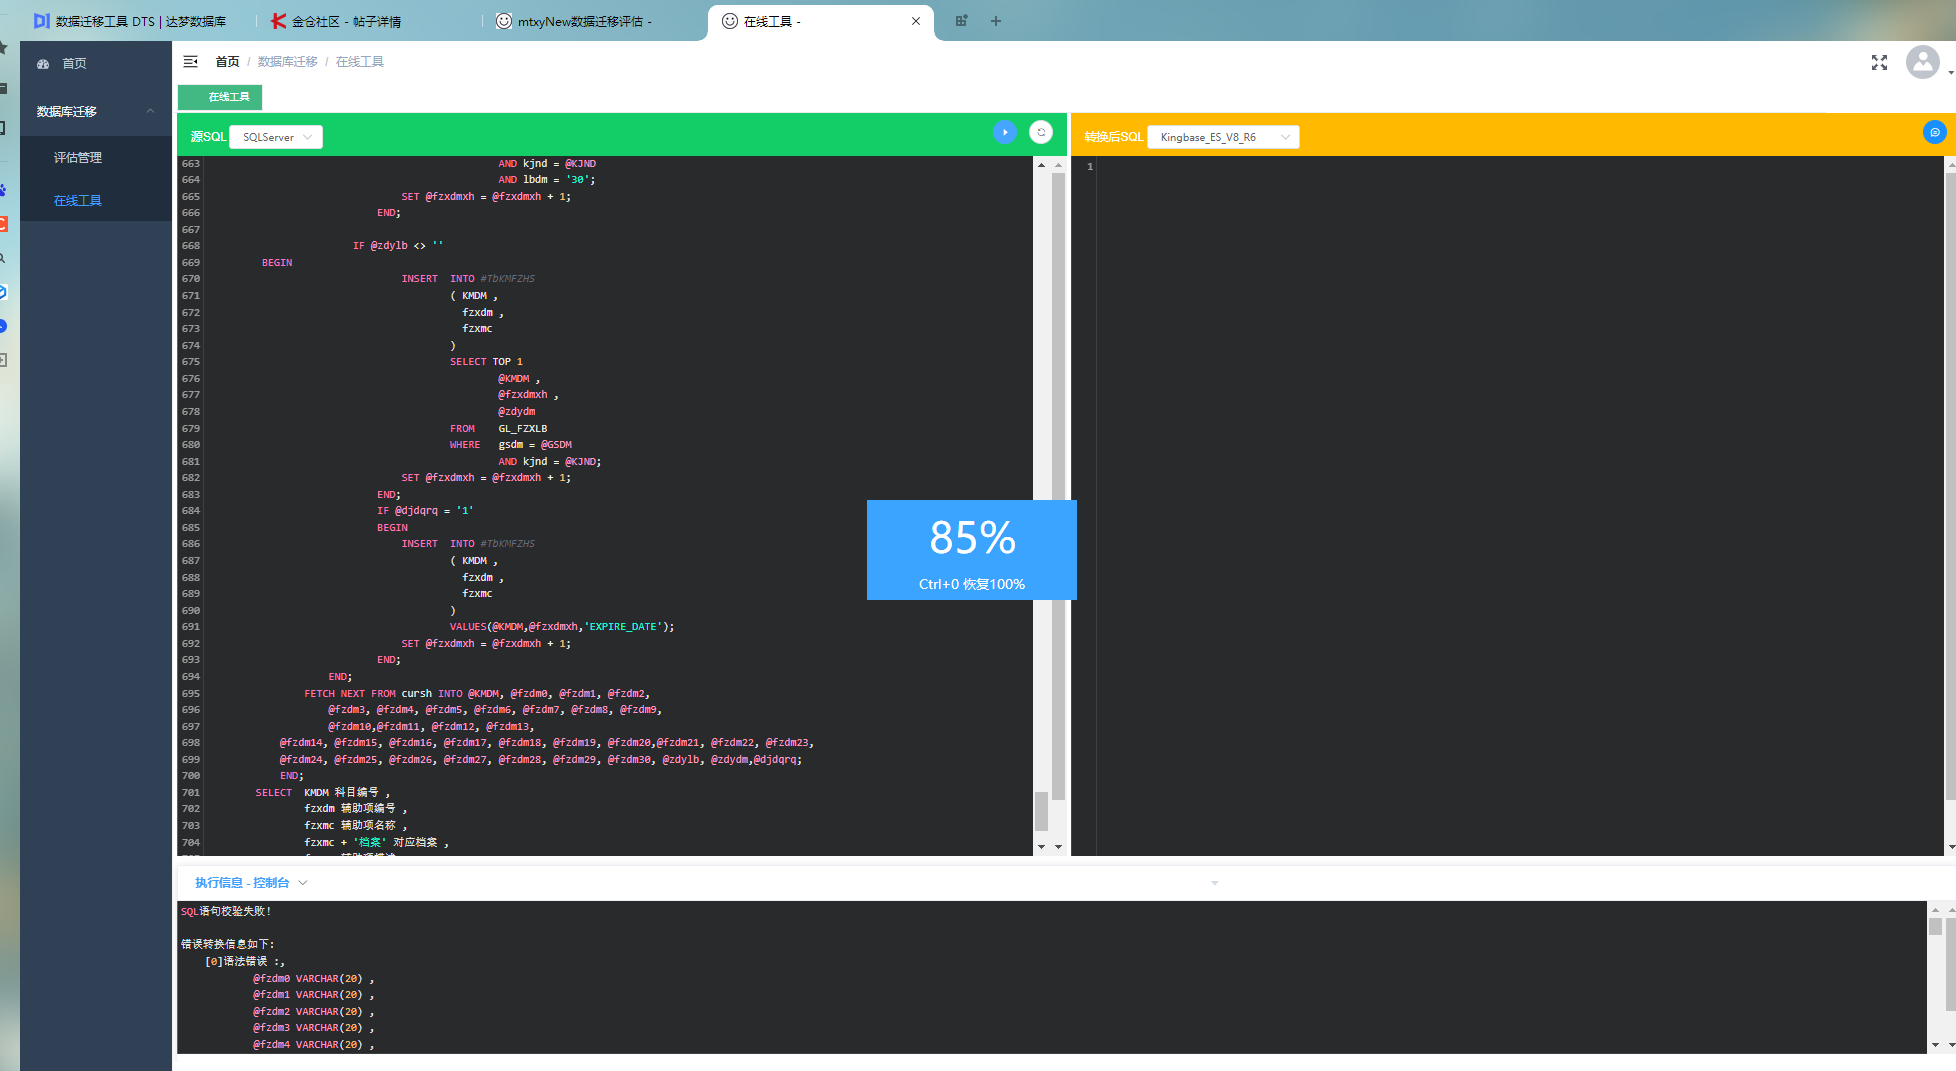This screenshot has width=1956, height=1071.
Task: Open a new browser tab with plus icon
Action: [x=996, y=21]
